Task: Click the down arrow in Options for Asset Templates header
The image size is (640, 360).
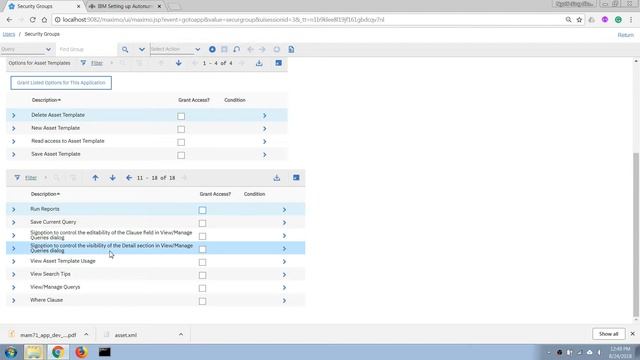Action: [178, 63]
